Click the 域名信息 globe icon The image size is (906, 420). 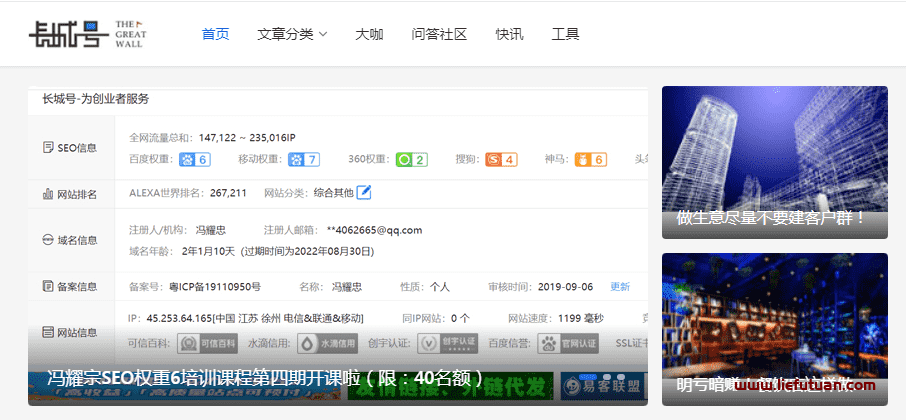49,240
